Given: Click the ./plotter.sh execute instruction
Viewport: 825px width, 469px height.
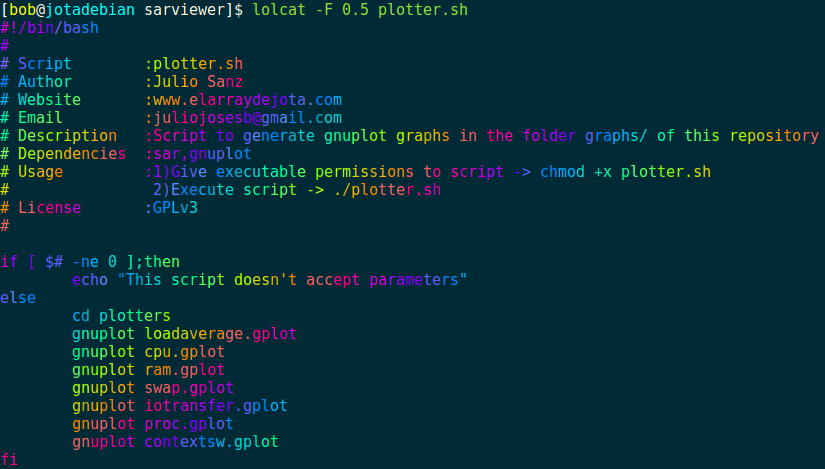Looking at the screenshot, I should (x=387, y=190).
